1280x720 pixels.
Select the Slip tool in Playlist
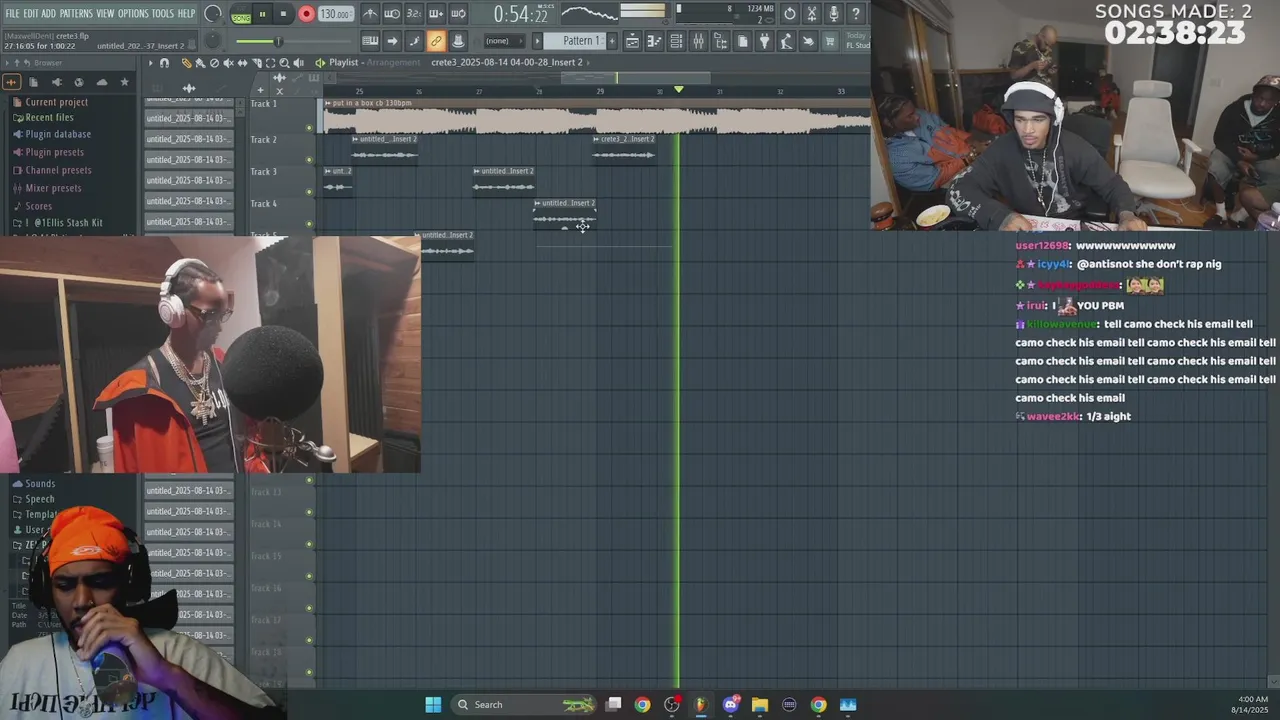pyautogui.click(x=242, y=63)
